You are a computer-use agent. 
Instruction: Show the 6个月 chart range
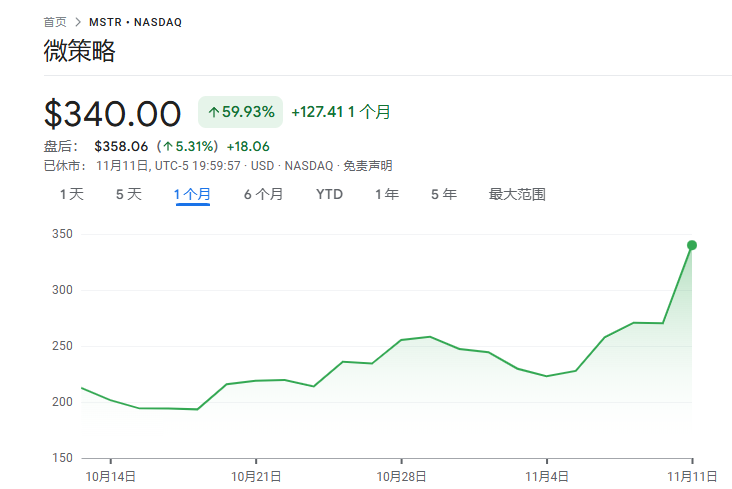pyautogui.click(x=263, y=194)
